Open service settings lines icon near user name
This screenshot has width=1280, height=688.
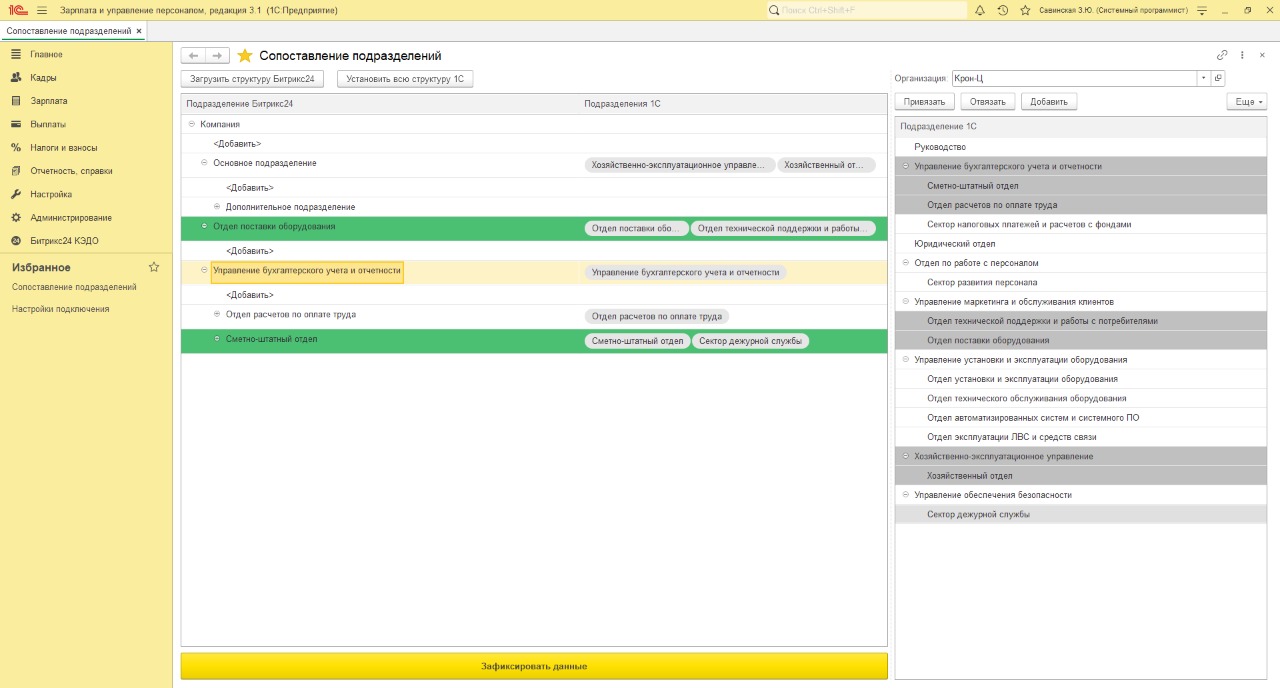pyautogui.click(x=1201, y=10)
